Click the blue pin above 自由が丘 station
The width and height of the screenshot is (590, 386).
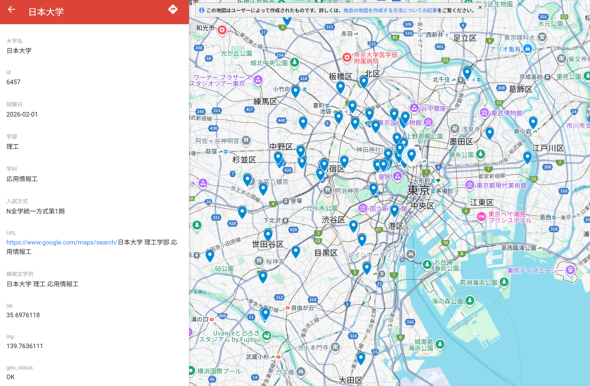pos(265,314)
